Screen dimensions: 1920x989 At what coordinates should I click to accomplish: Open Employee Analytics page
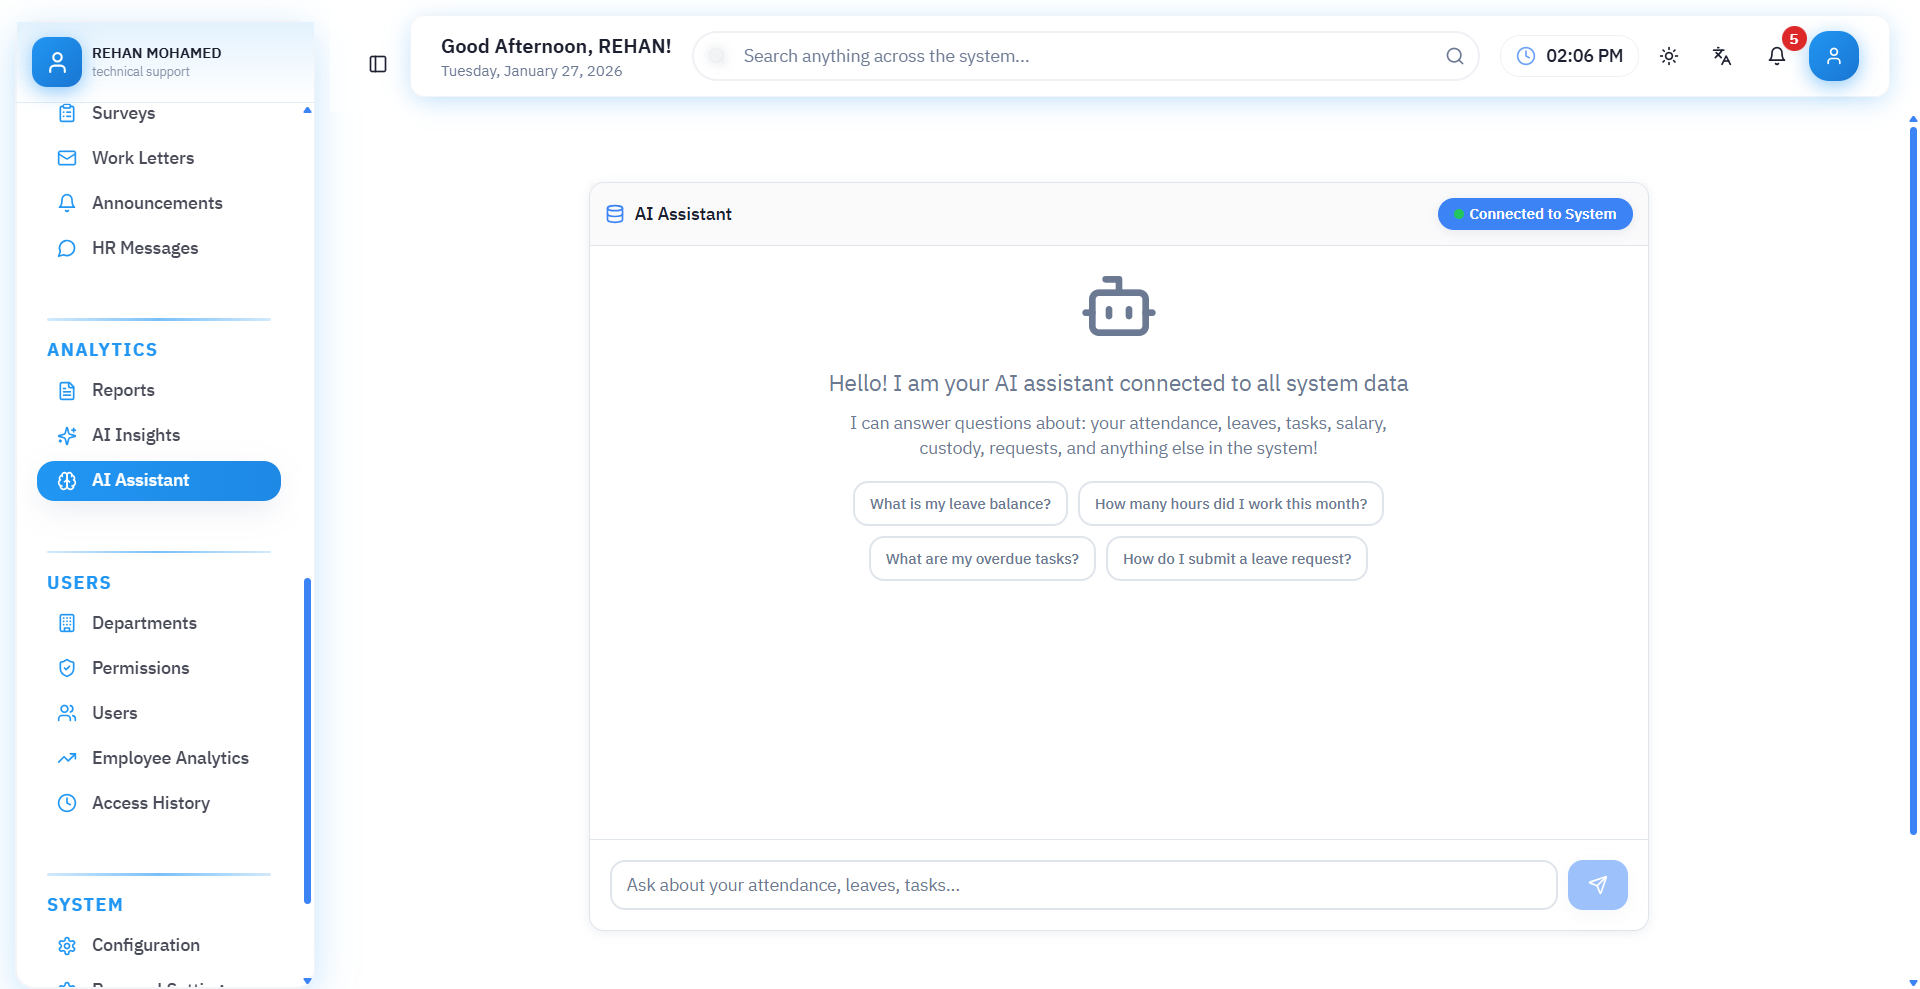(x=170, y=758)
